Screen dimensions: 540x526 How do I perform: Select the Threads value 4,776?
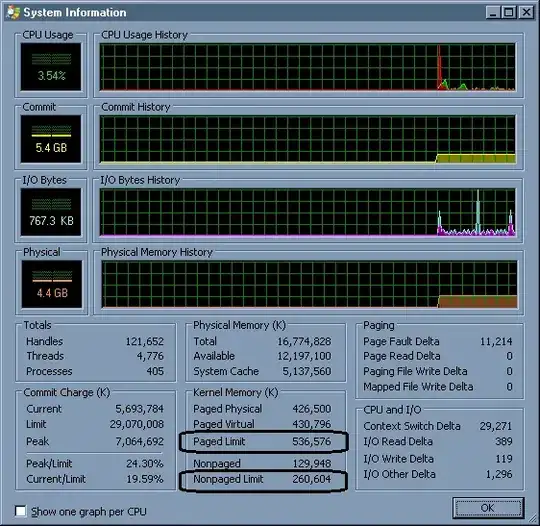pyautogui.click(x=150, y=356)
